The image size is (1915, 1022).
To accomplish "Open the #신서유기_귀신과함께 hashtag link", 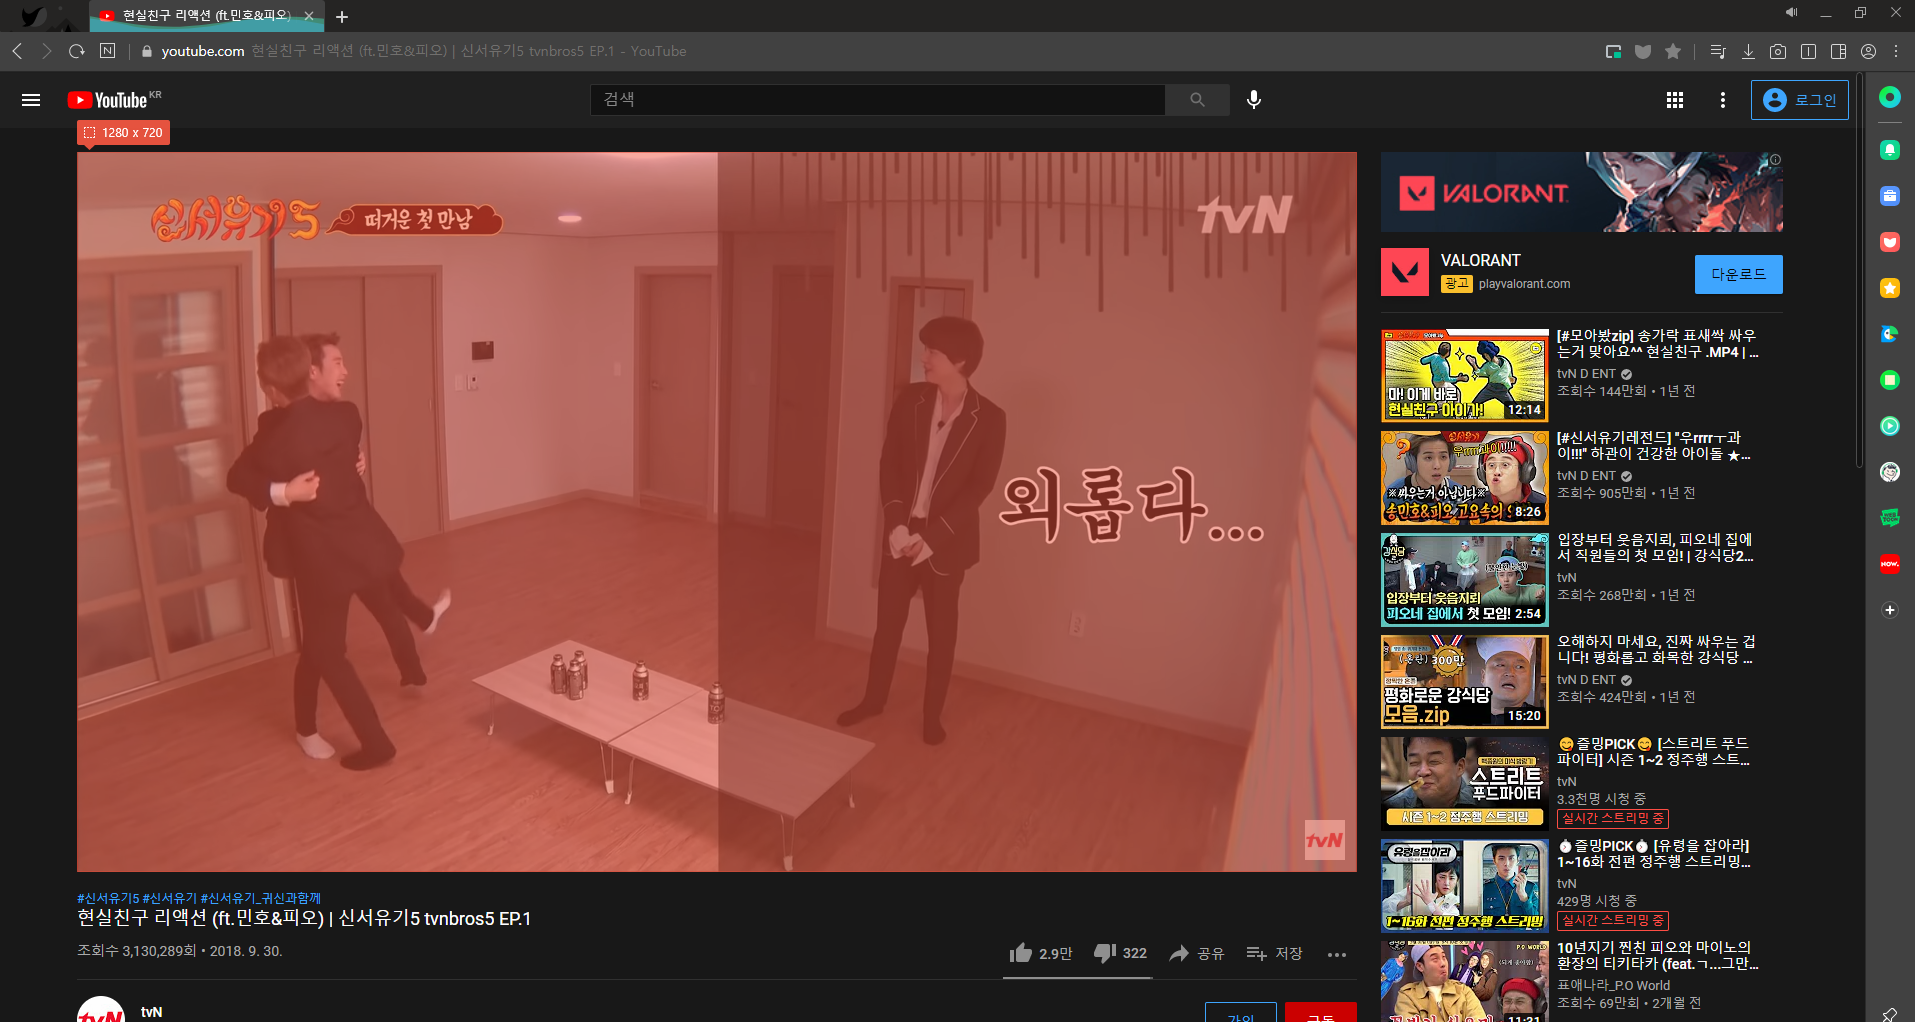I will 261,898.
